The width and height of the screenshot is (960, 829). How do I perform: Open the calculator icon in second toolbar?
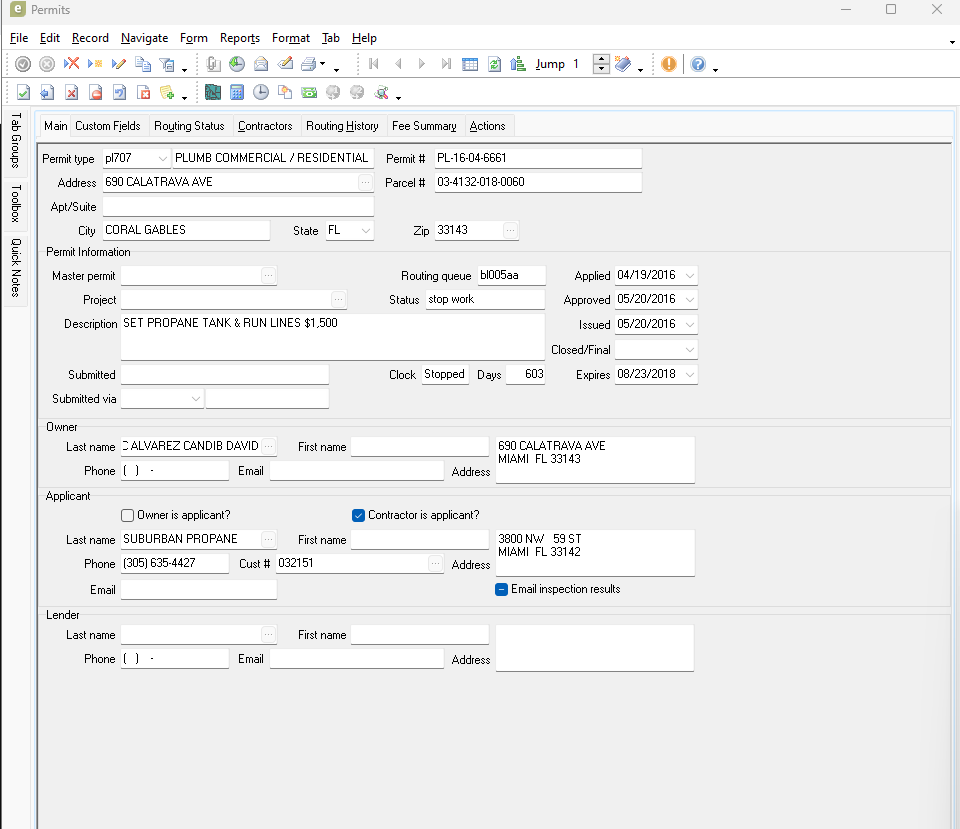click(x=237, y=93)
